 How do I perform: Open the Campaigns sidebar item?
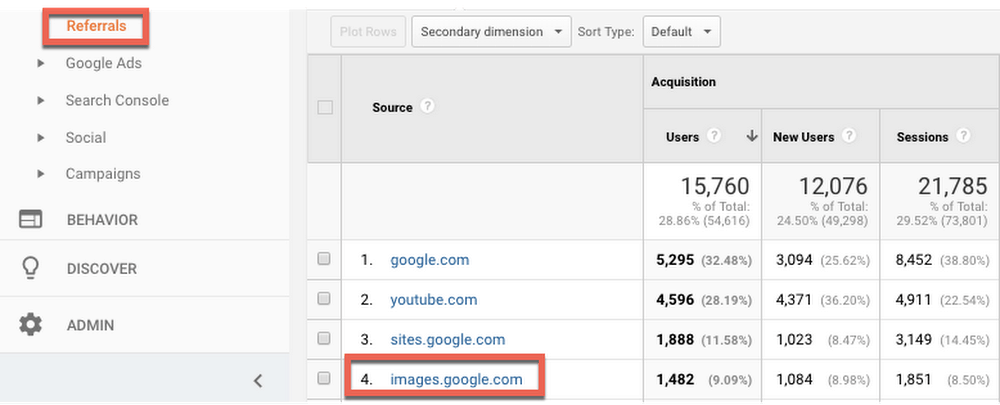click(103, 174)
